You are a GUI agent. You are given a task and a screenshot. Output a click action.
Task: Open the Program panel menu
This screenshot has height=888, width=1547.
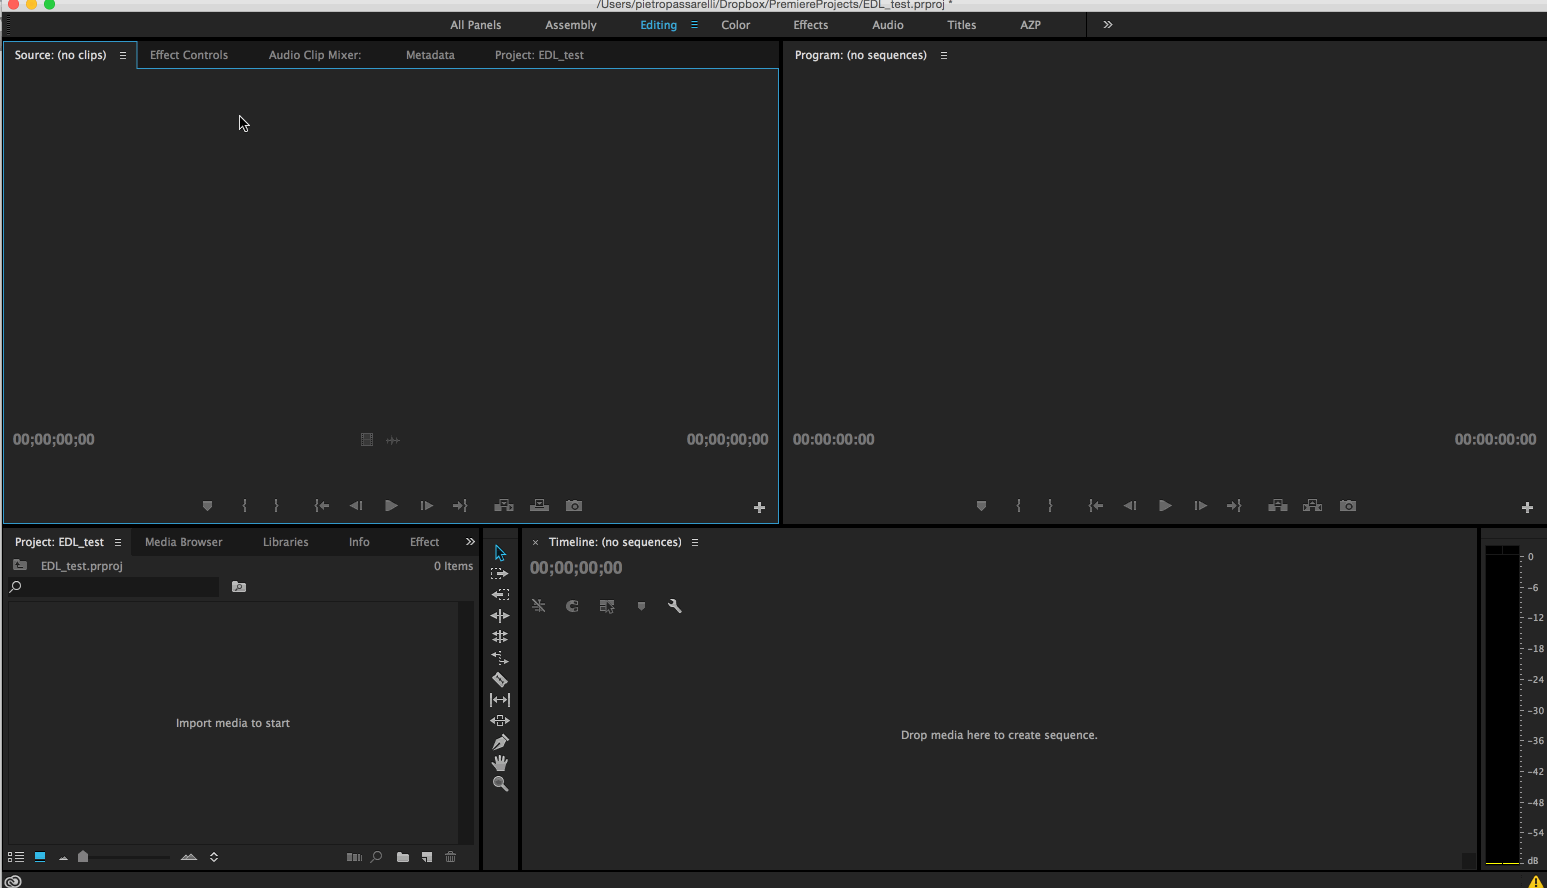pyautogui.click(x=943, y=56)
